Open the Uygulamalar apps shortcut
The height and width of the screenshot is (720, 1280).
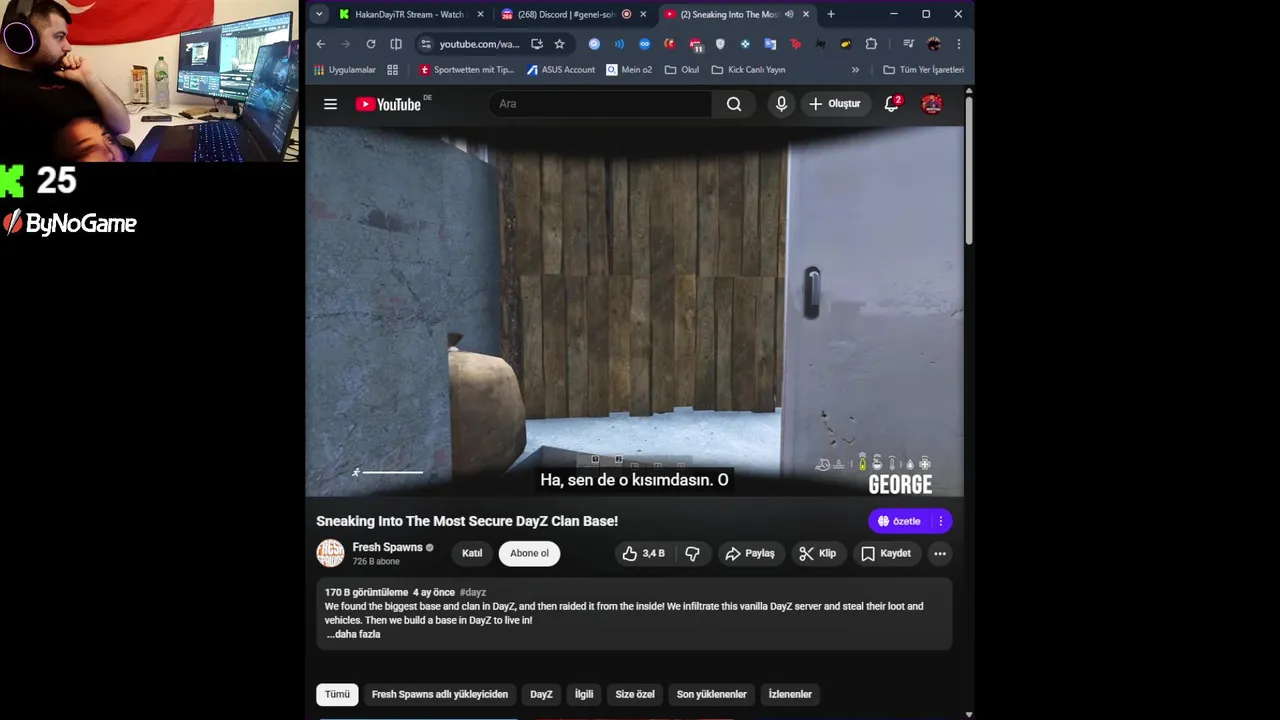coord(345,70)
